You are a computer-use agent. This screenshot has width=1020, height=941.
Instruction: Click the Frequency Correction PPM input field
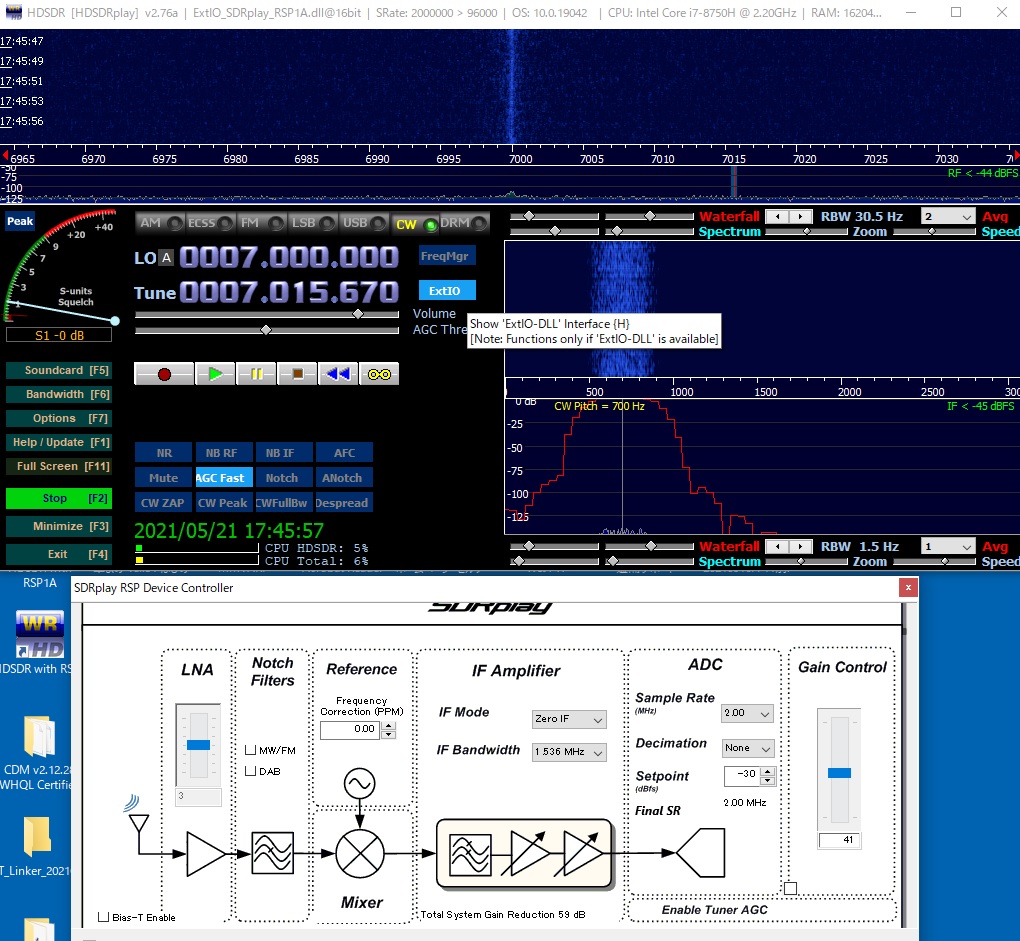pyautogui.click(x=351, y=730)
